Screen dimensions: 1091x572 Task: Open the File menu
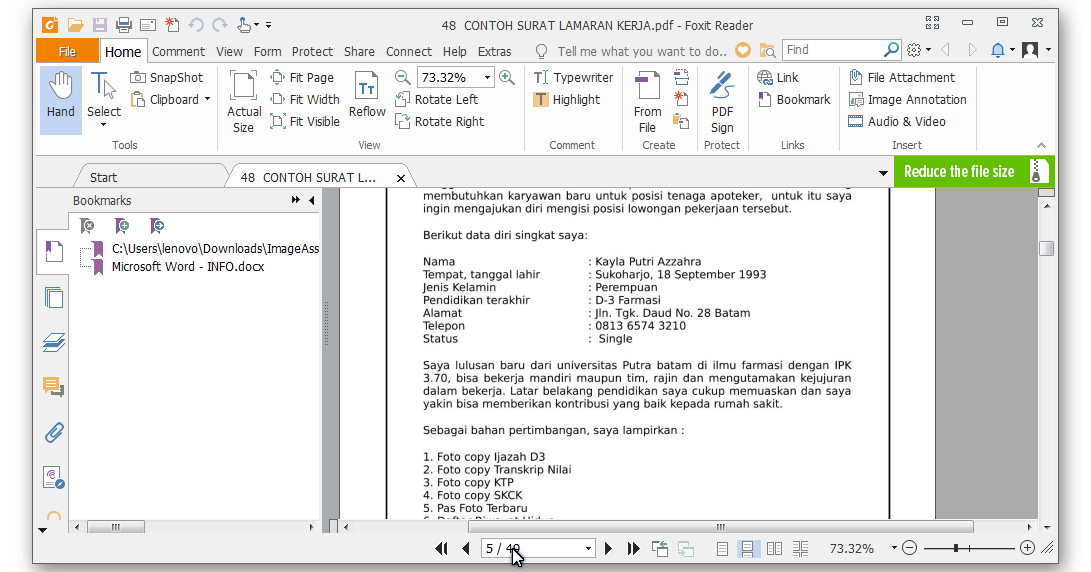pos(67,51)
